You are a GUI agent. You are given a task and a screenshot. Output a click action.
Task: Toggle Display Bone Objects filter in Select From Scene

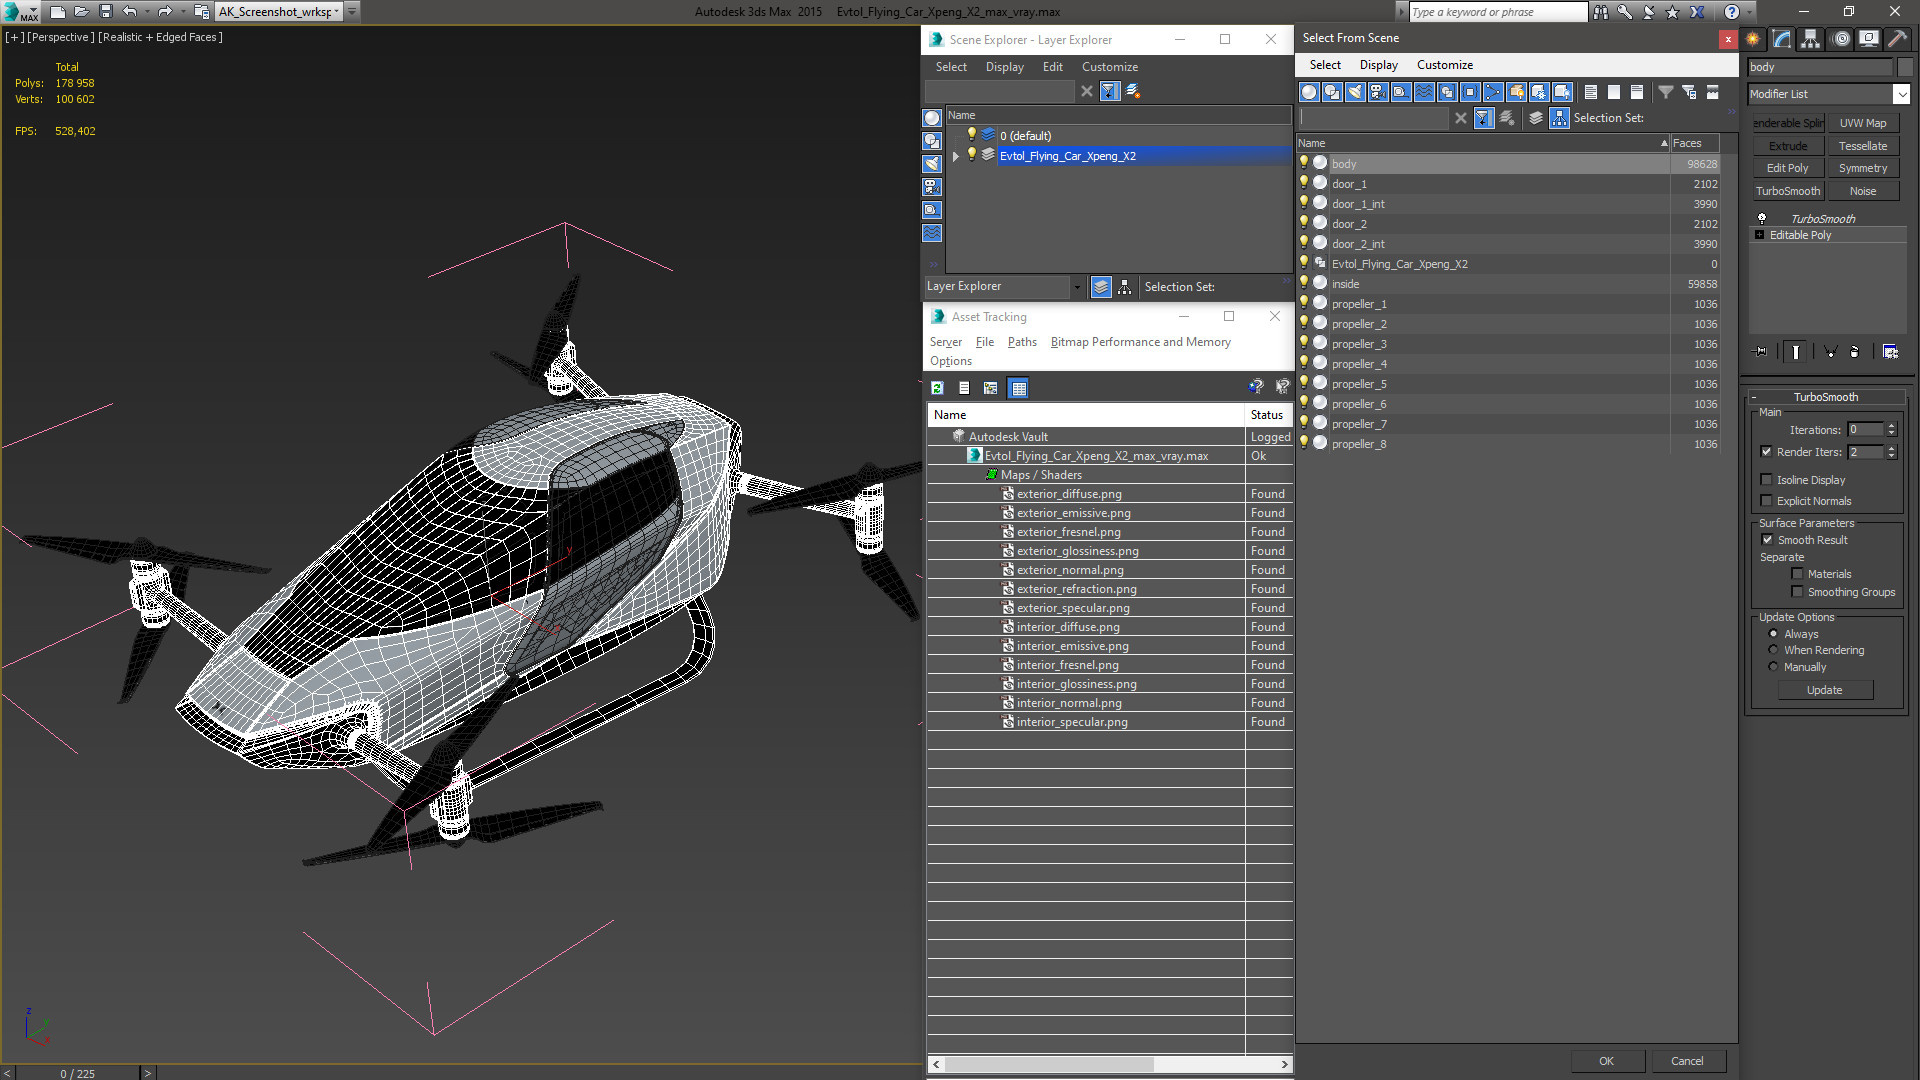(1493, 92)
